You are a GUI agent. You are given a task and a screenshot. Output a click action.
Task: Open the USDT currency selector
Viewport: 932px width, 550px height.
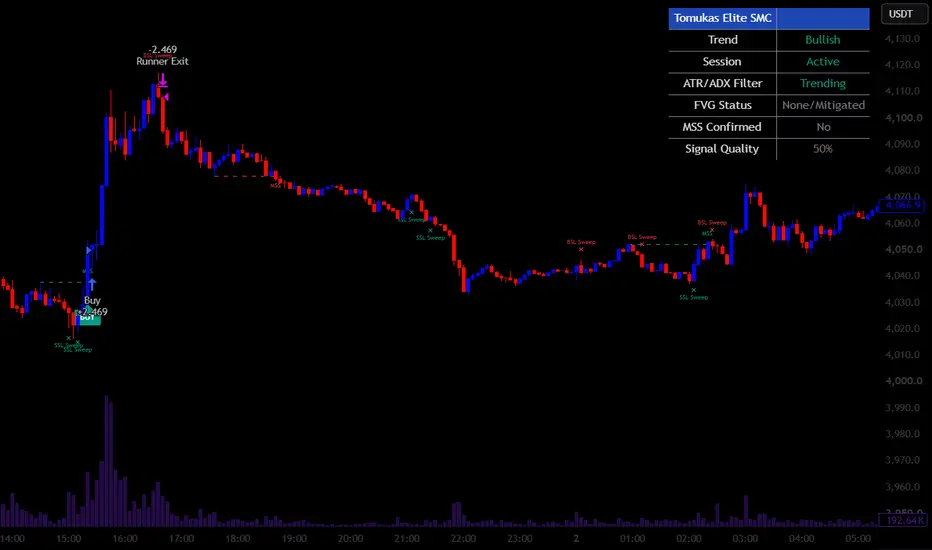click(903, 14)
